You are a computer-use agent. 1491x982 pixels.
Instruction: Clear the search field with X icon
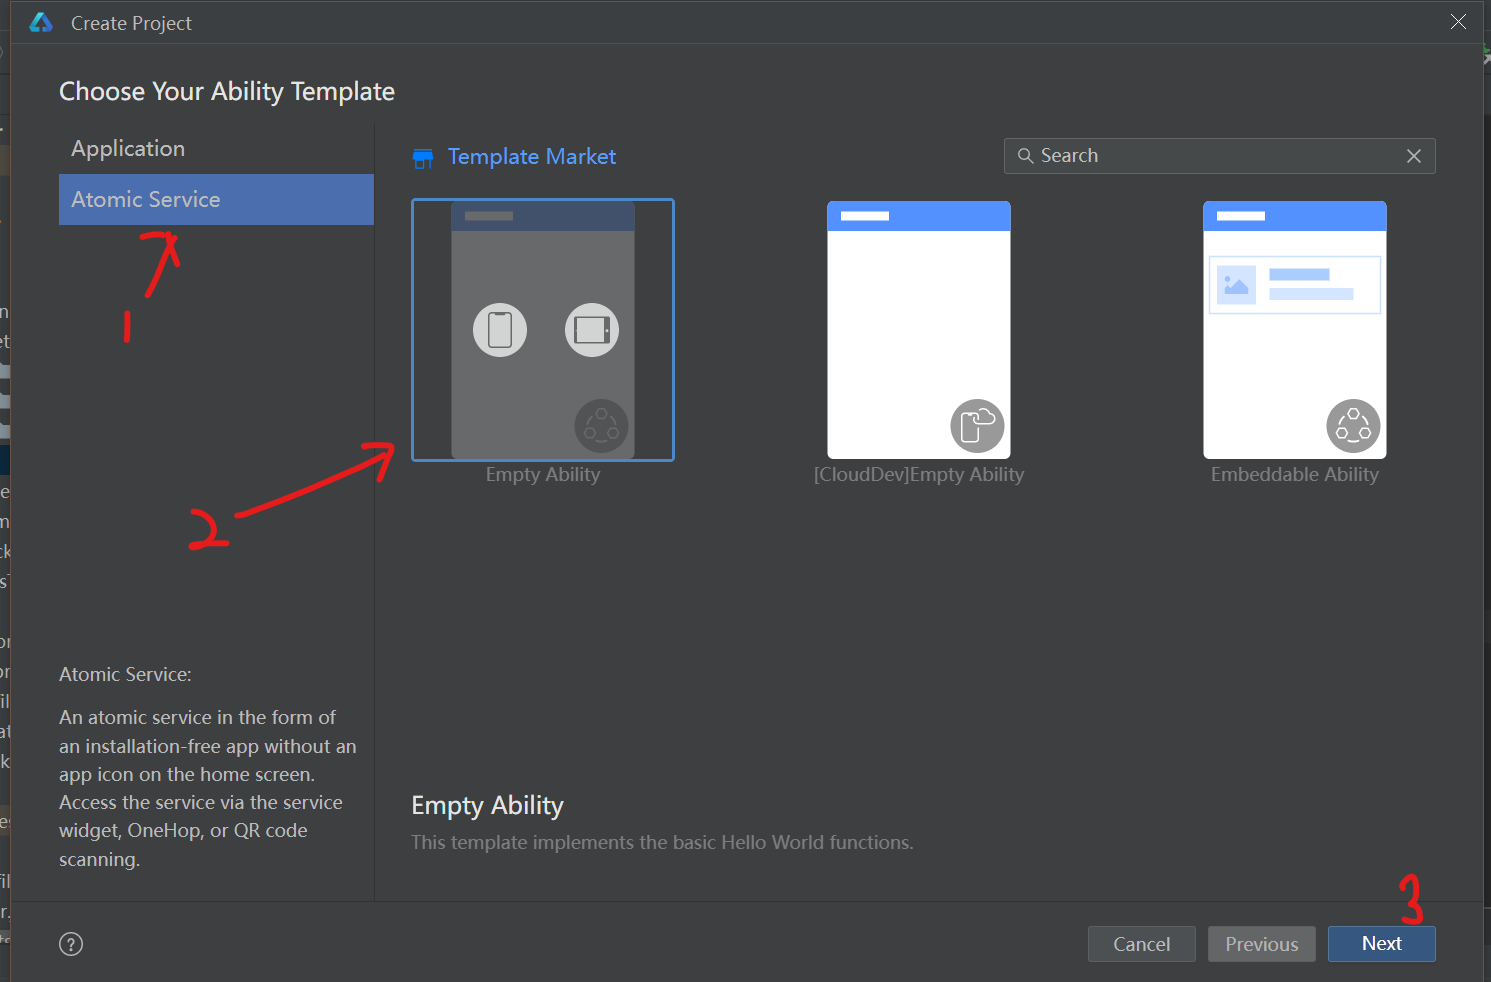tap(1414, 156)
